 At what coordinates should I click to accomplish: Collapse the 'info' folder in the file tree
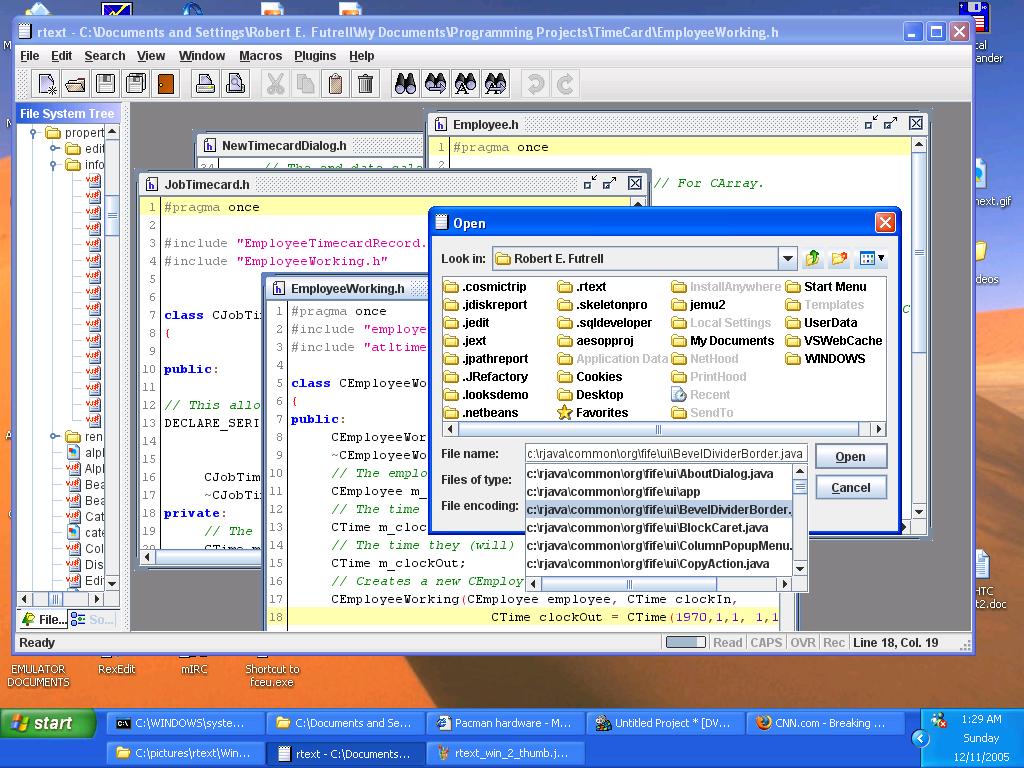54,165
